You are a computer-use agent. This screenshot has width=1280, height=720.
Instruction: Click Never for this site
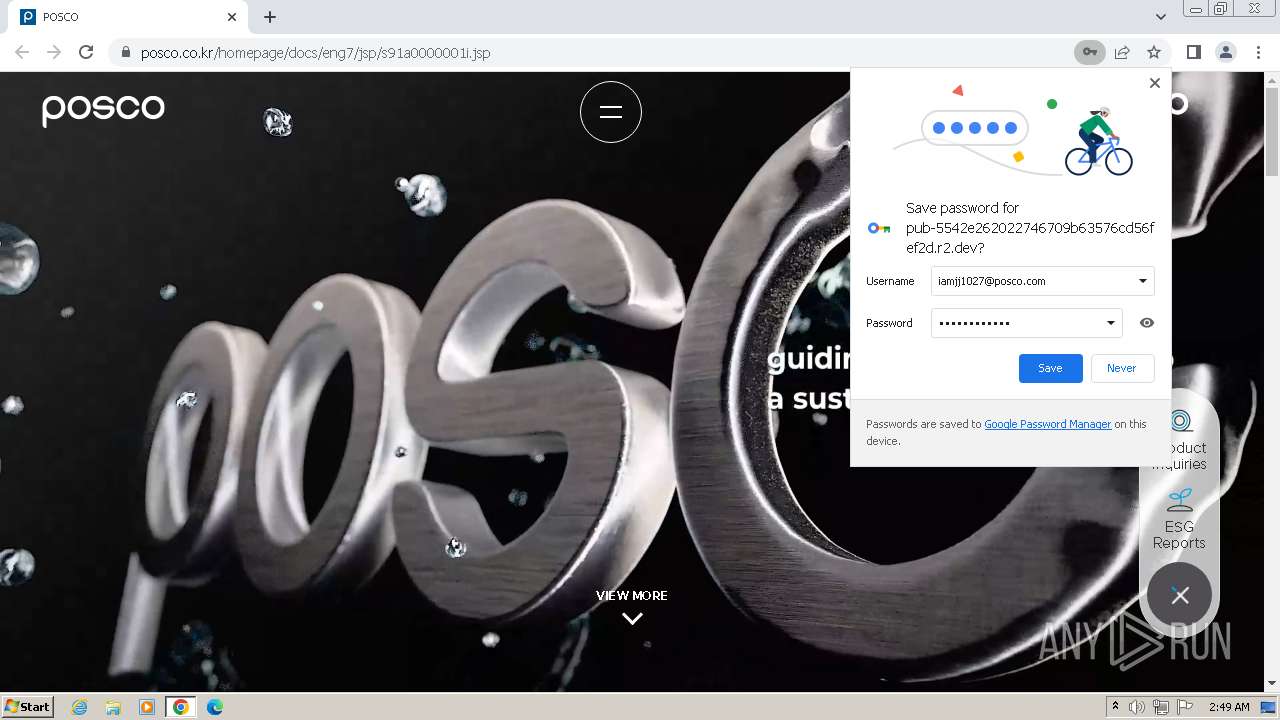click(1122, 368)
